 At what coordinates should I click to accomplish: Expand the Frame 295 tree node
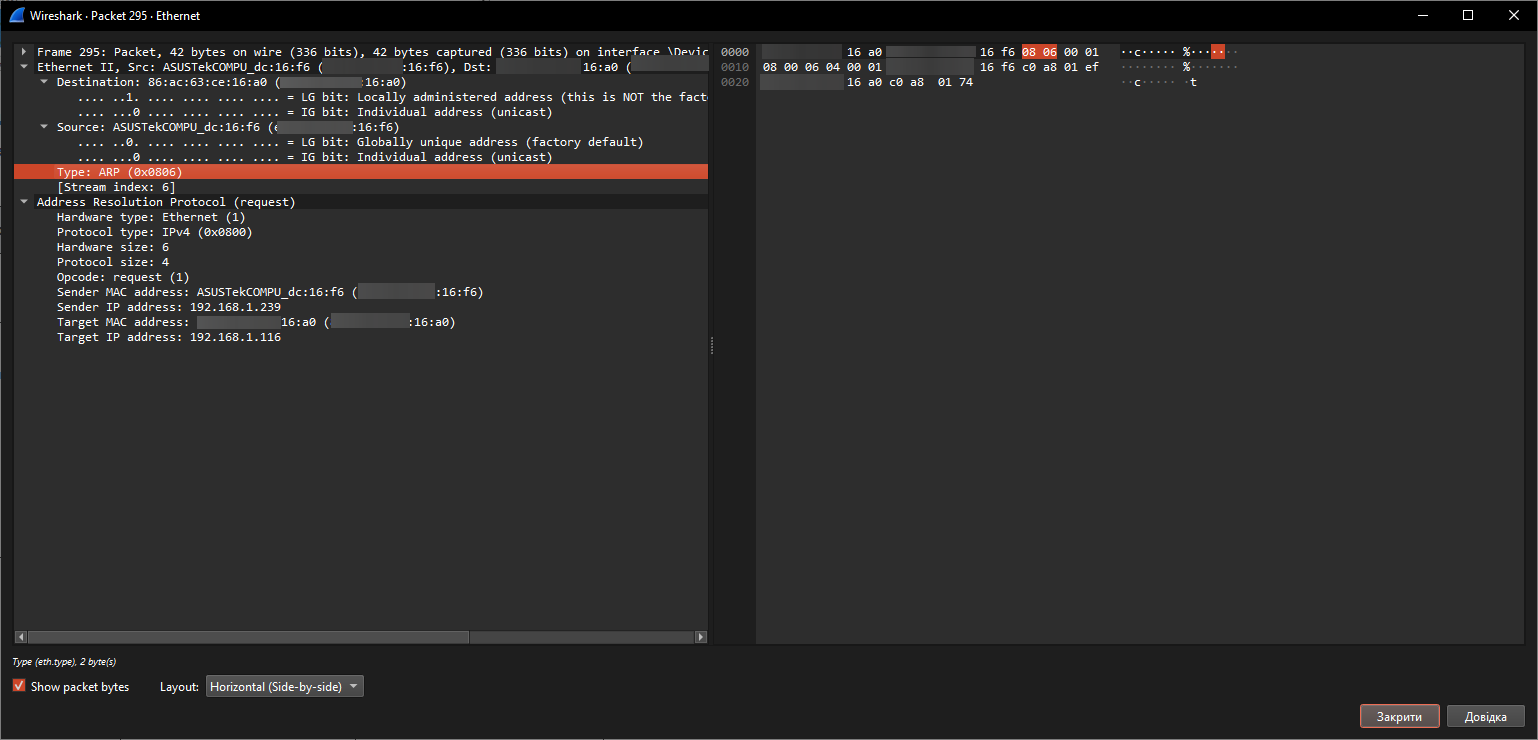tap(24, 51)
